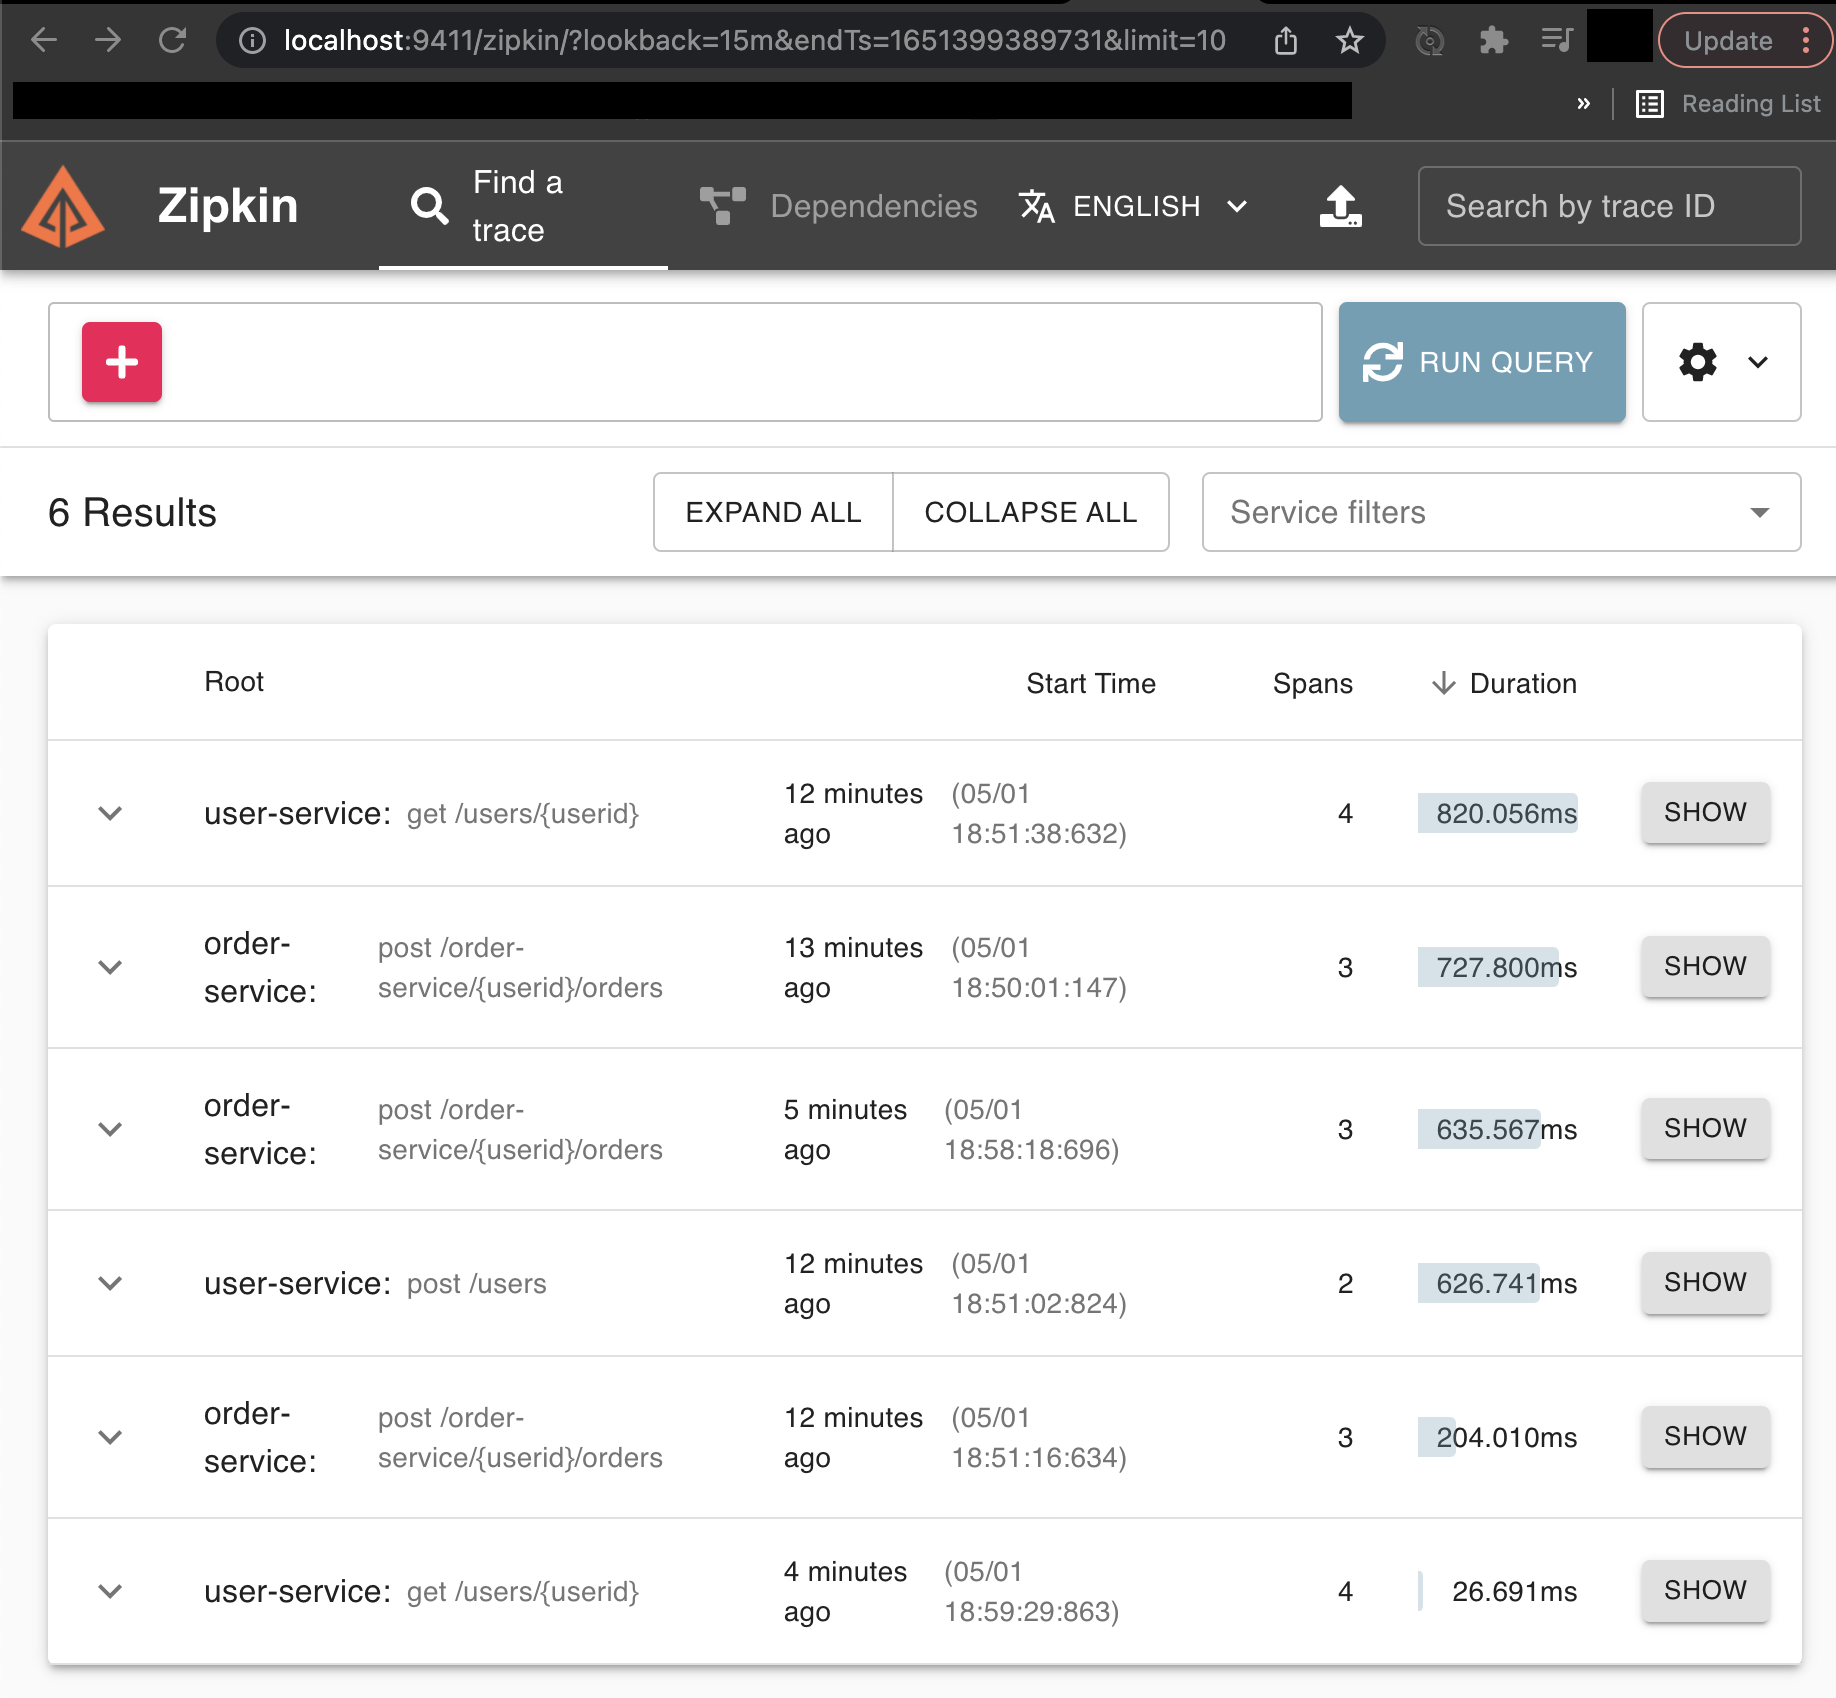The height and width of the screenshot is (1698, 1836).
Task: Open the settings gear dropdown
Action: (1721, 362)
